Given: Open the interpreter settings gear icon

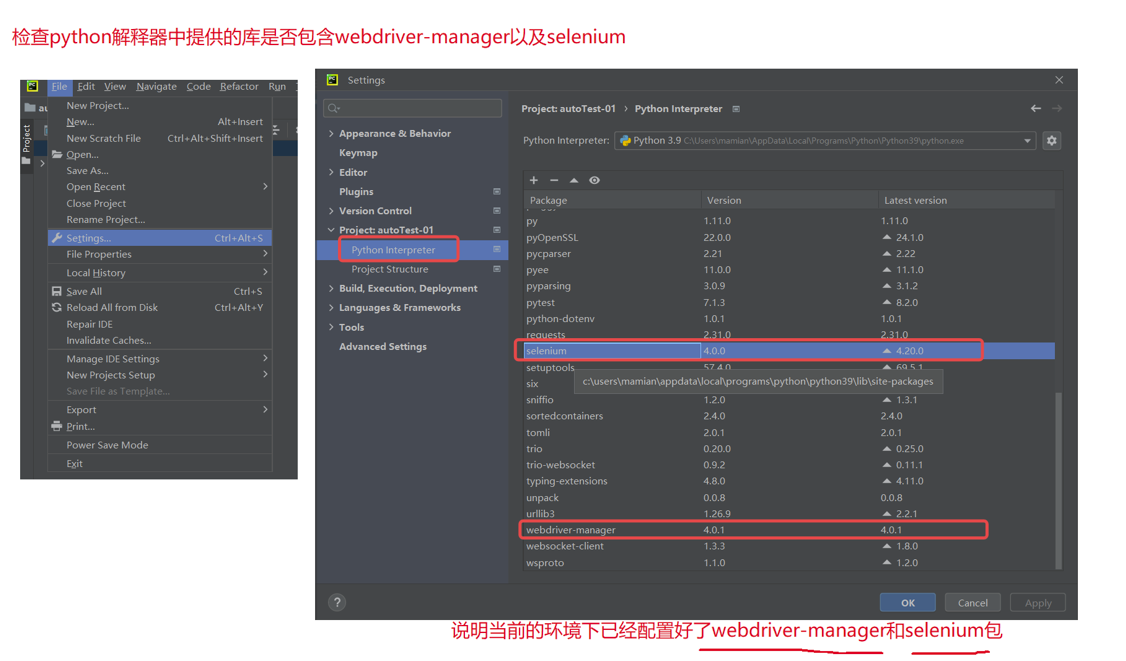Looking at the screenshot, I should tap(1051, 141).
